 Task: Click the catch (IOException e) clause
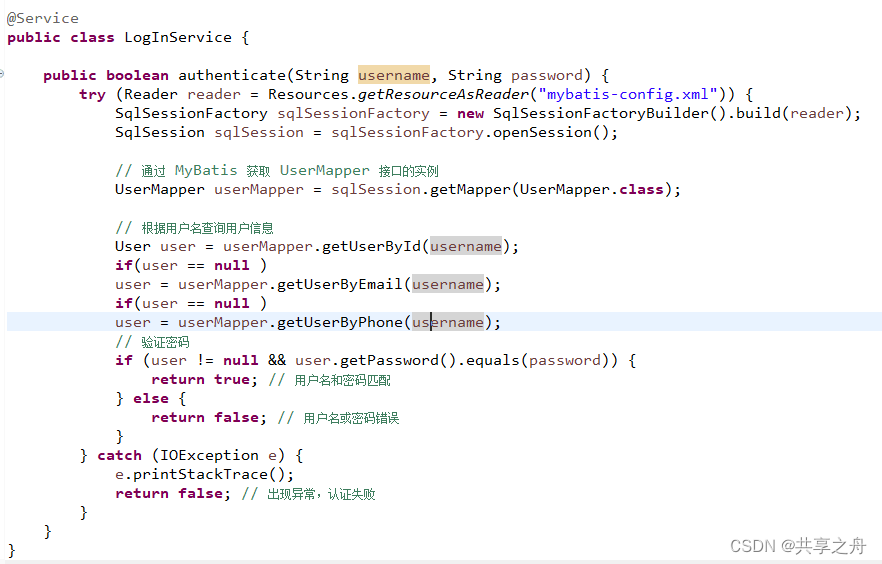point(191,455)
